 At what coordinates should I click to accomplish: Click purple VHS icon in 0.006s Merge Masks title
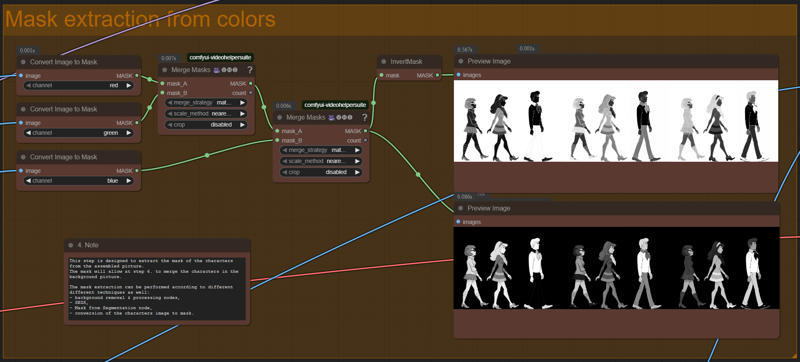(x=331, y=117)
